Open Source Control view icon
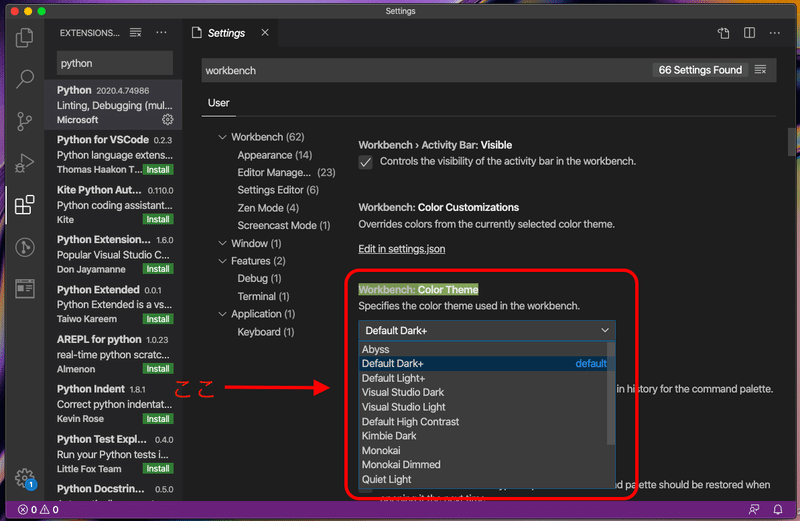This screenshot has width=800, height=521. click(x=24, y=121)
